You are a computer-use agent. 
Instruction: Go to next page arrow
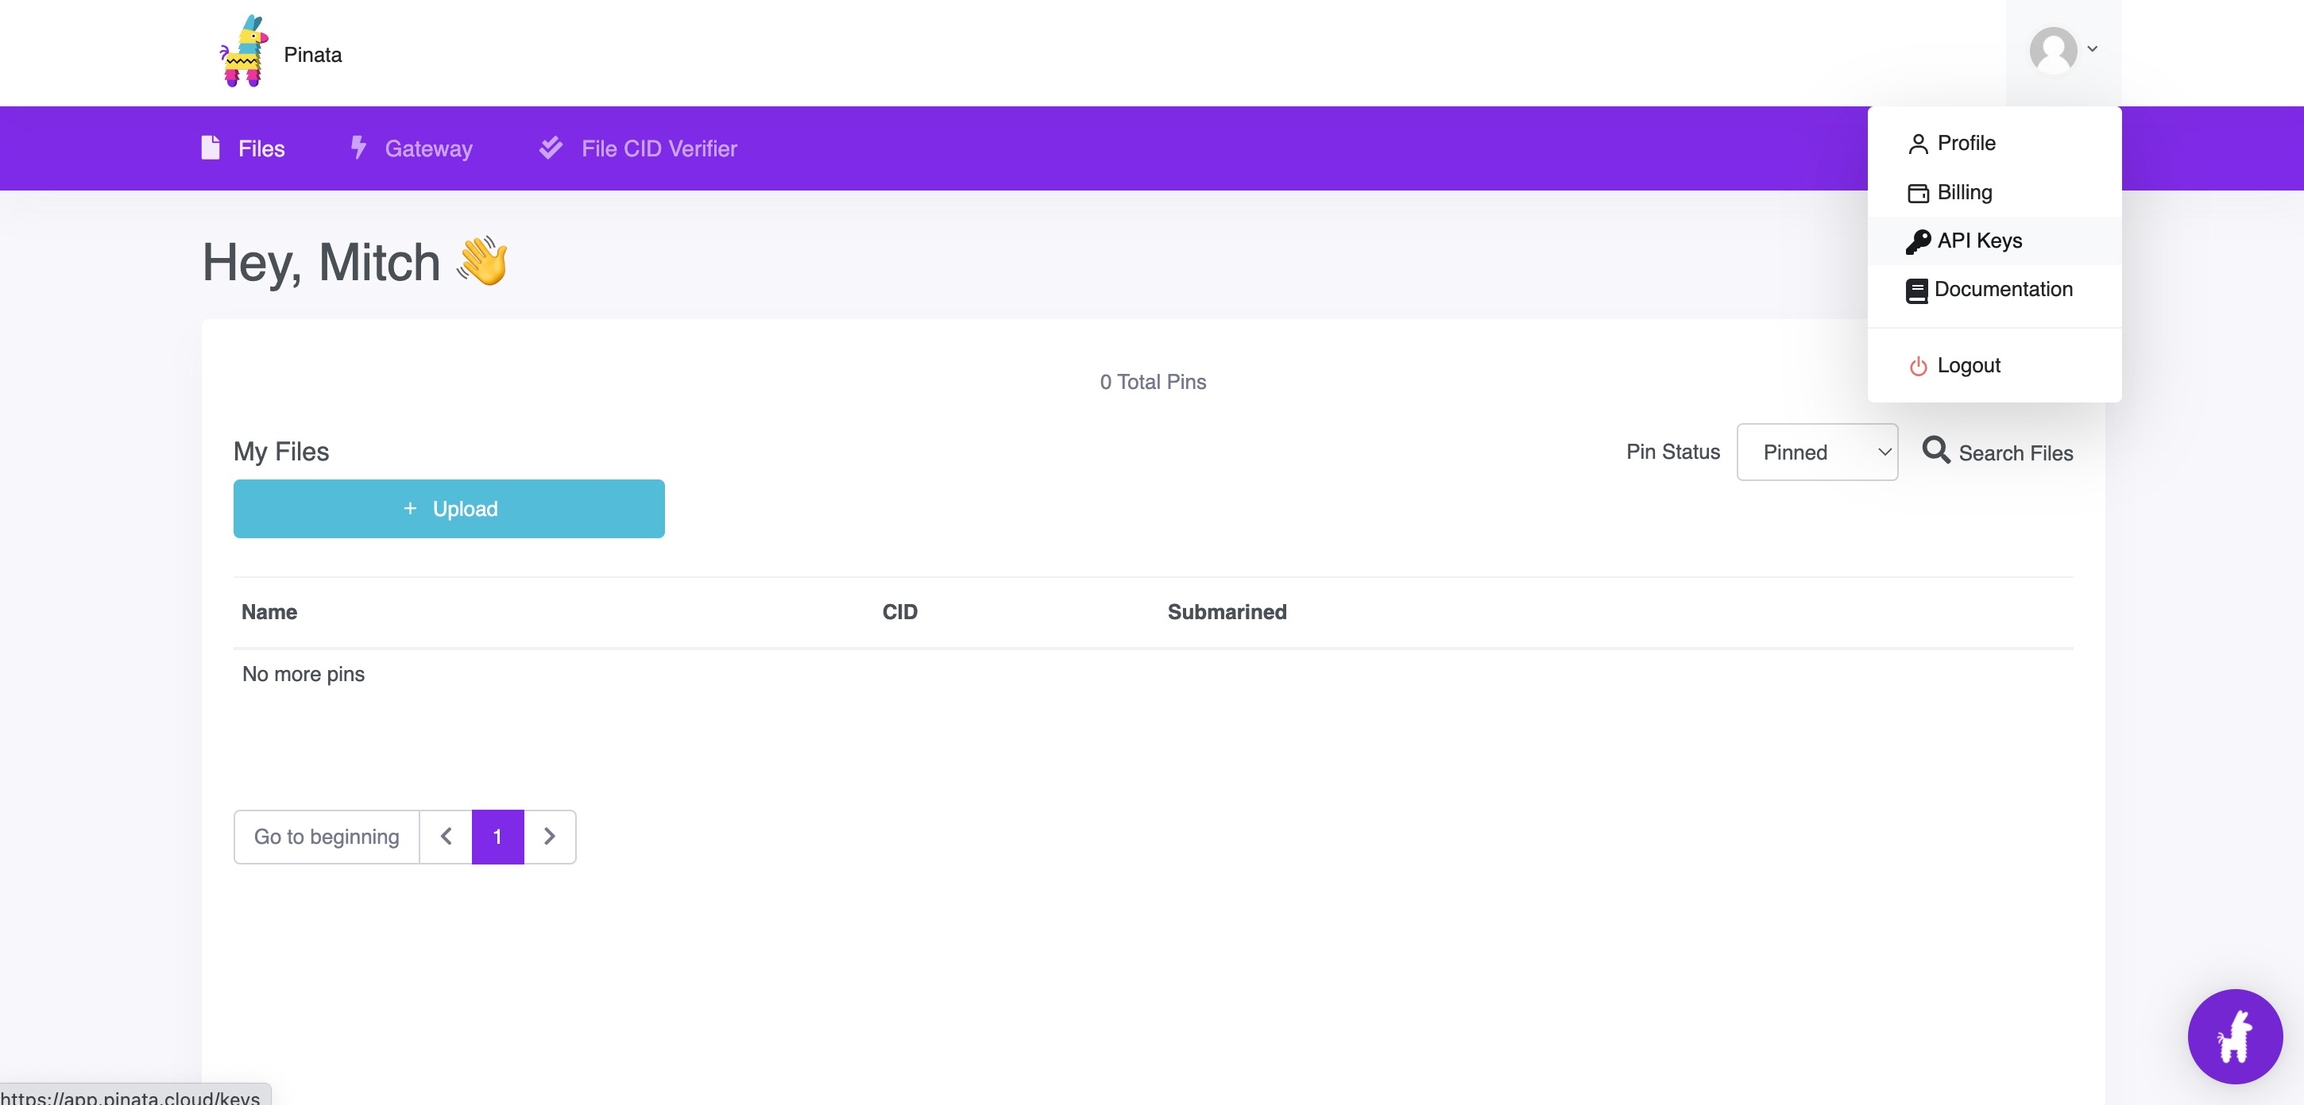click(549, 836)
